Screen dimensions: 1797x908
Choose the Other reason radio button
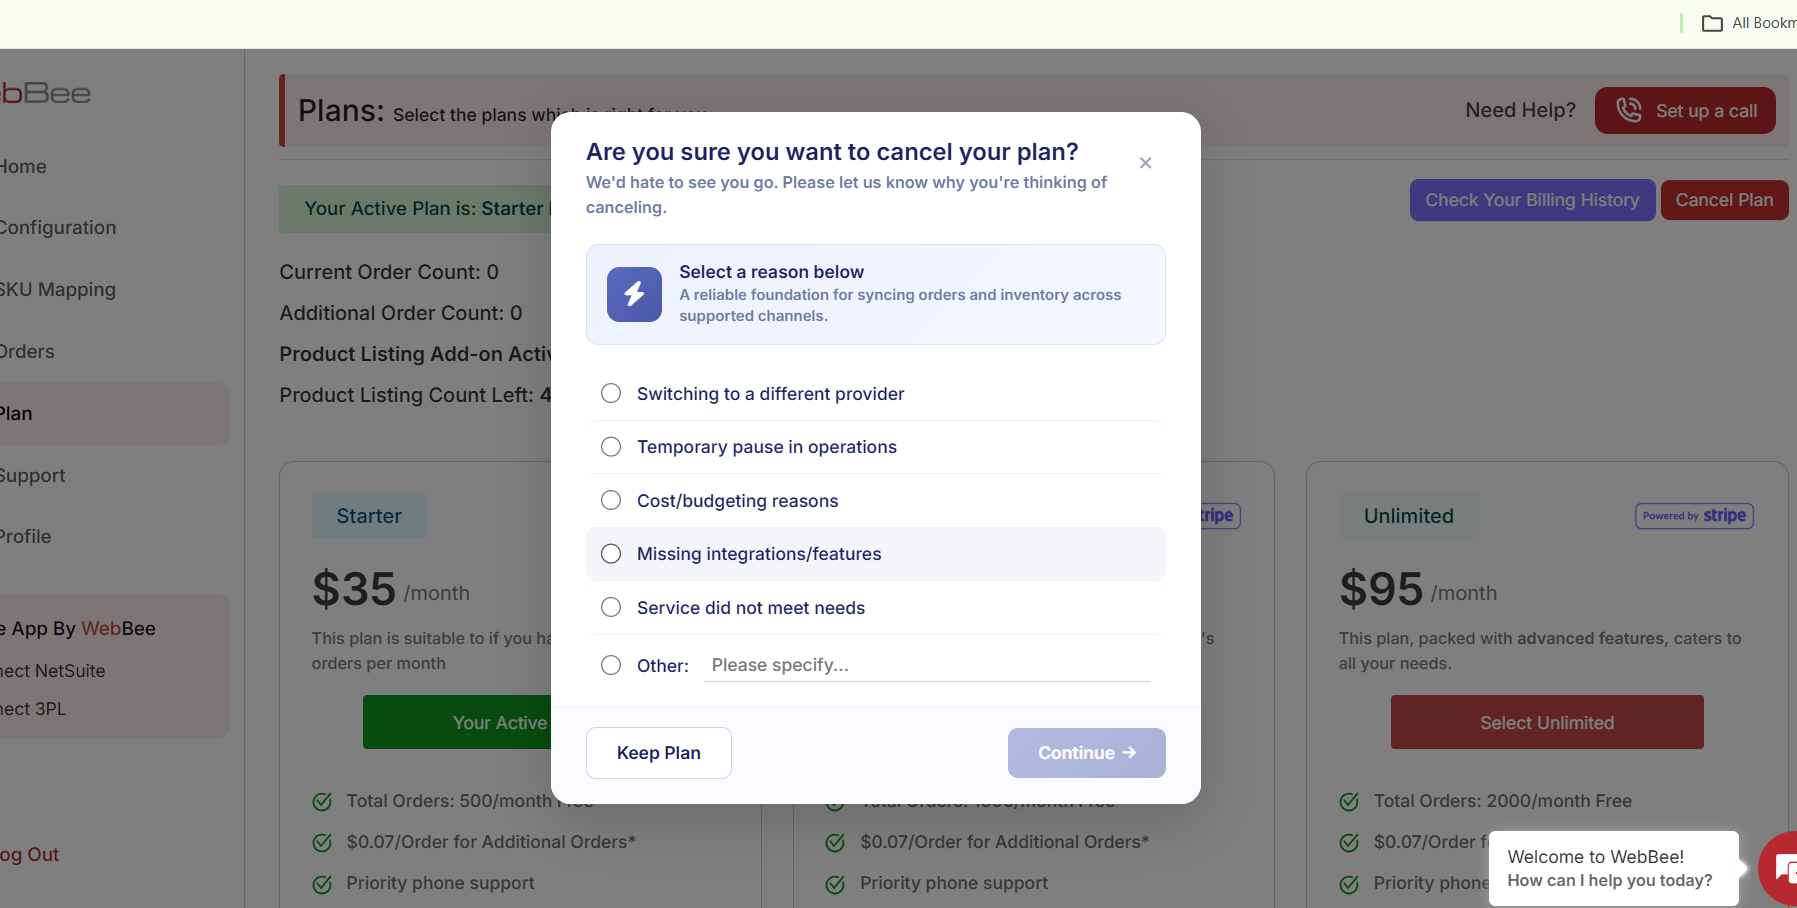[611, 665]
